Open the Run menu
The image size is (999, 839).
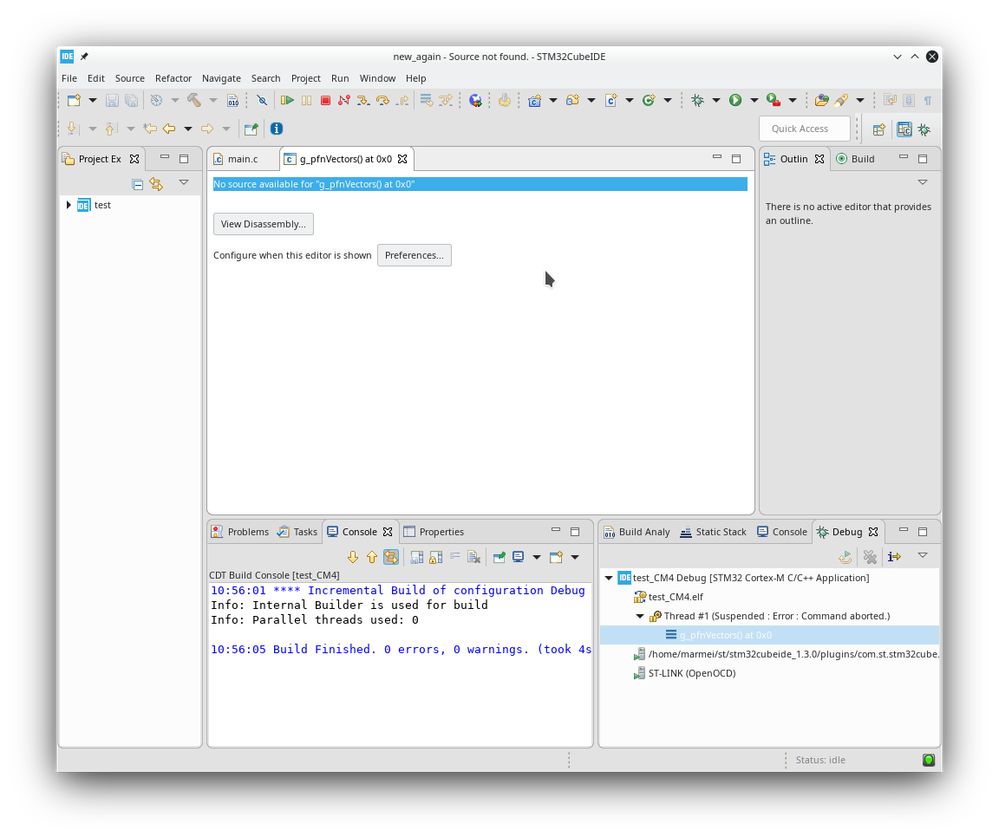340,78
